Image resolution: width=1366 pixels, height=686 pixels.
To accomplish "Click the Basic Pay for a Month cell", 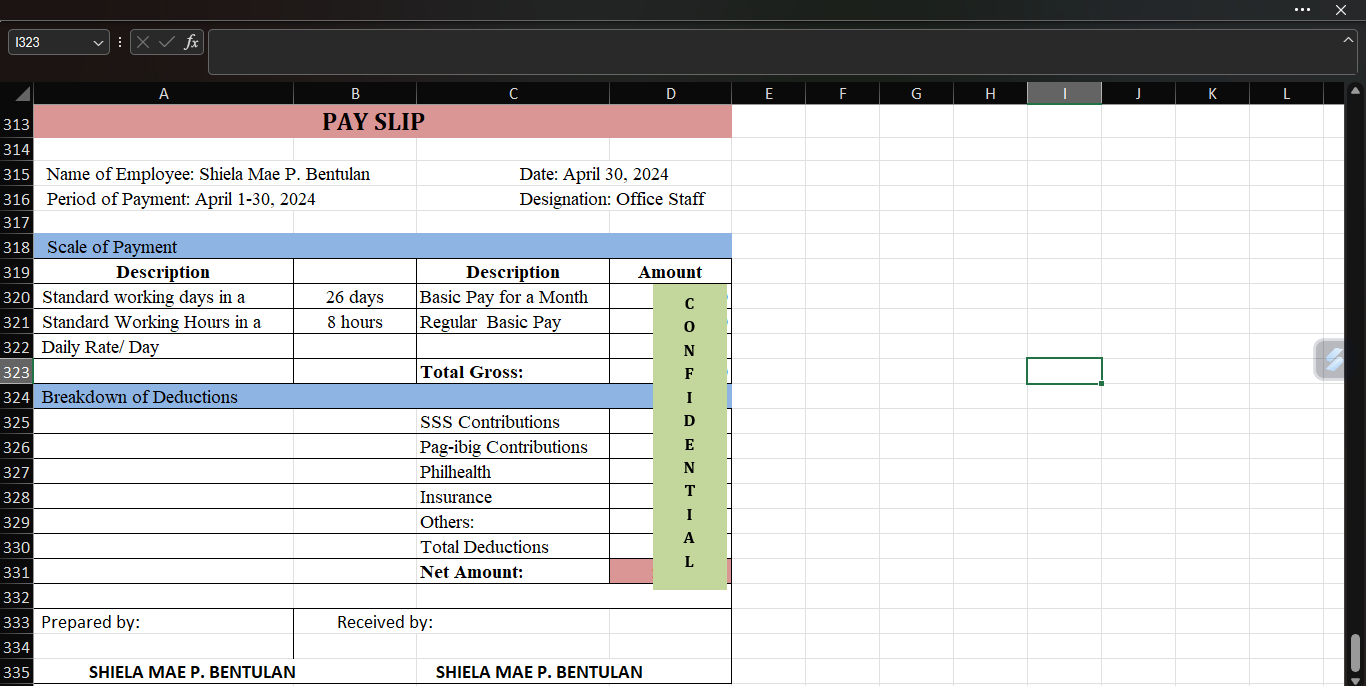I will tap(513, 297).
